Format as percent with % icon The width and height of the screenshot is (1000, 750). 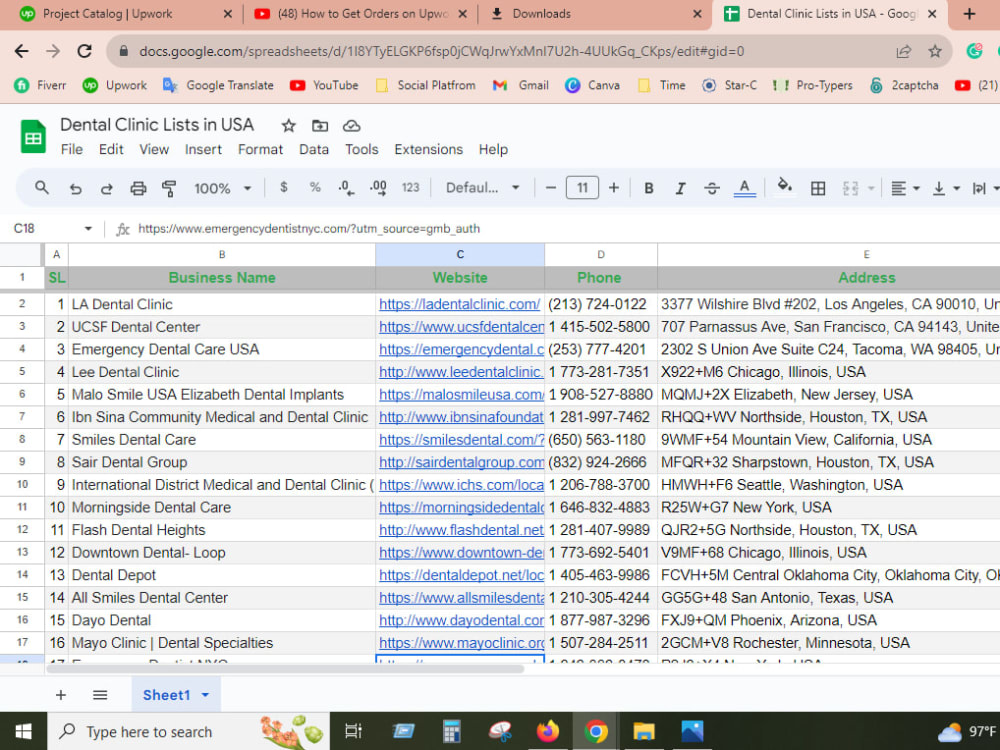click(315, 188)
